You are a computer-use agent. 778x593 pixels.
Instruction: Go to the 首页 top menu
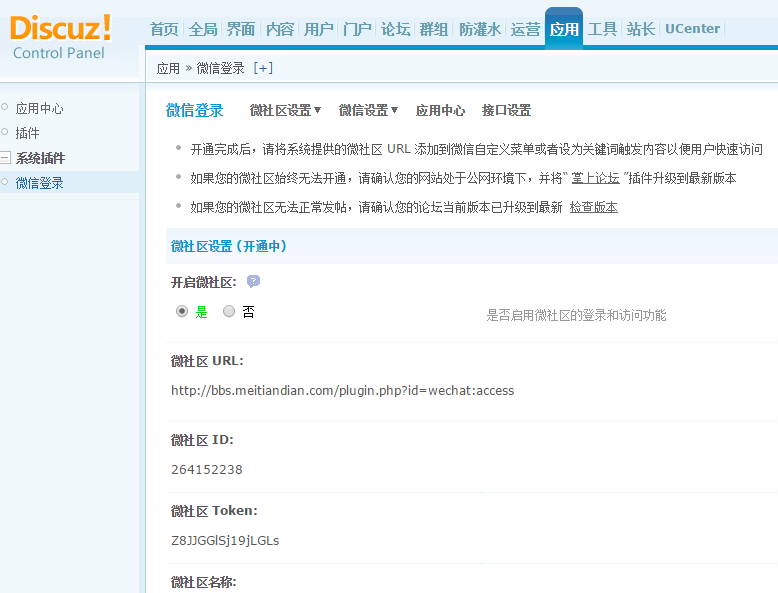164,29
